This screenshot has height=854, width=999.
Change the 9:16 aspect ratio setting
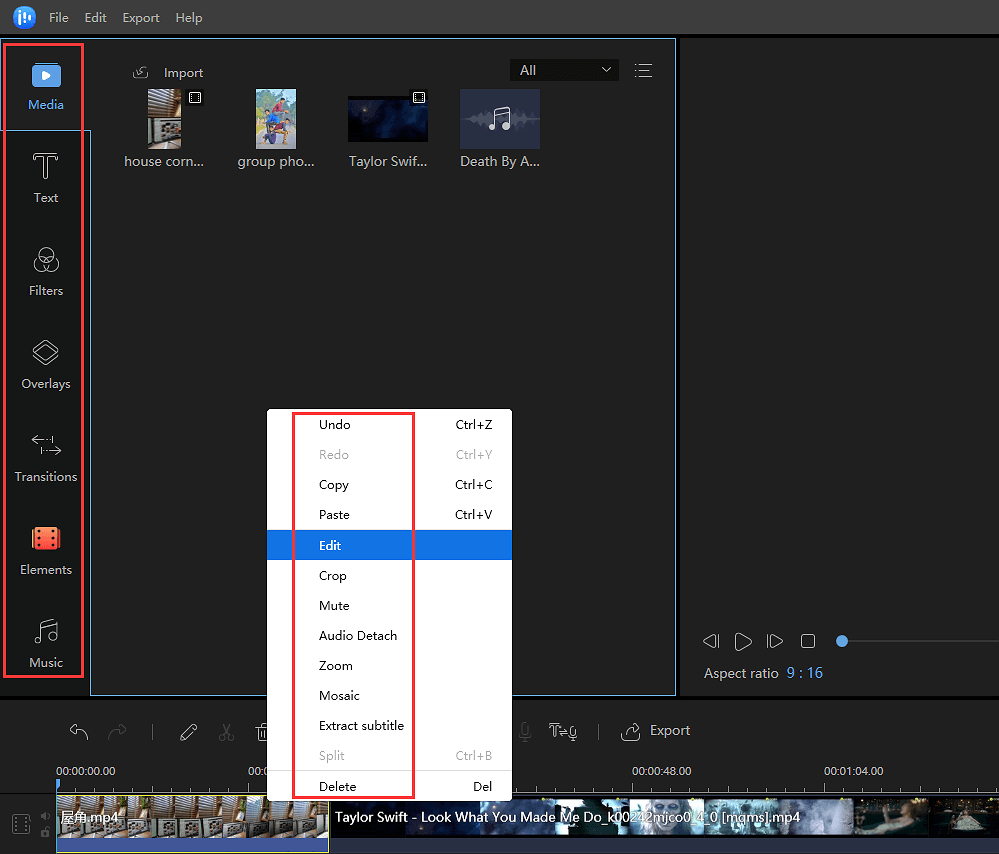[x=804, y=673]
